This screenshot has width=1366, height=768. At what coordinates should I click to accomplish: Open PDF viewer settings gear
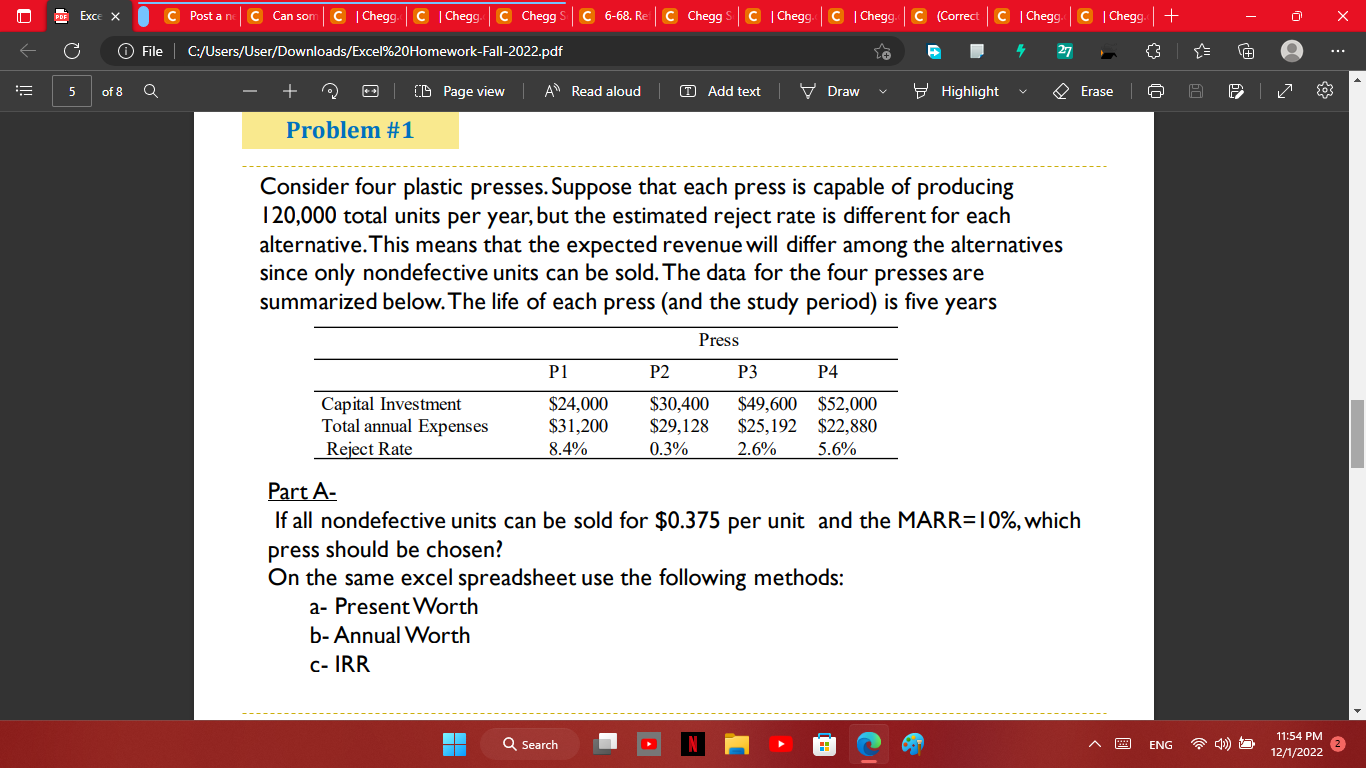tap(1324, 91)
